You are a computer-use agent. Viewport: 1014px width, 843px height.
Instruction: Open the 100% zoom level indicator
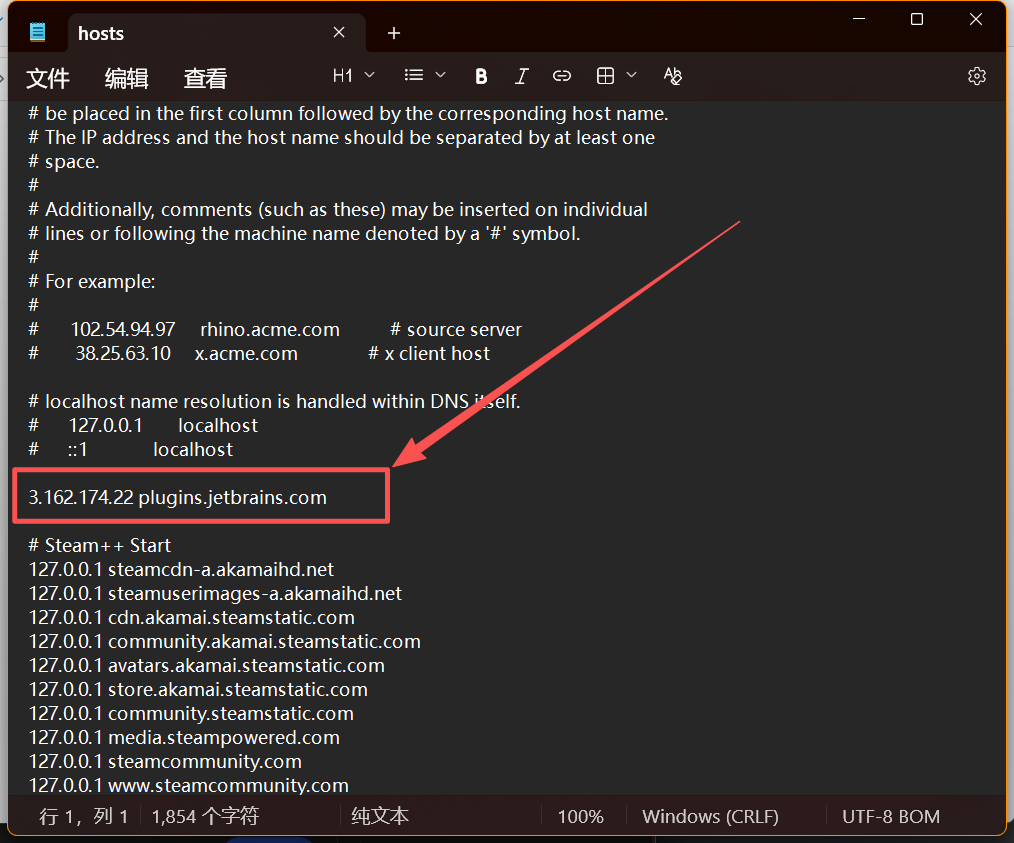(x=581, y=816)
